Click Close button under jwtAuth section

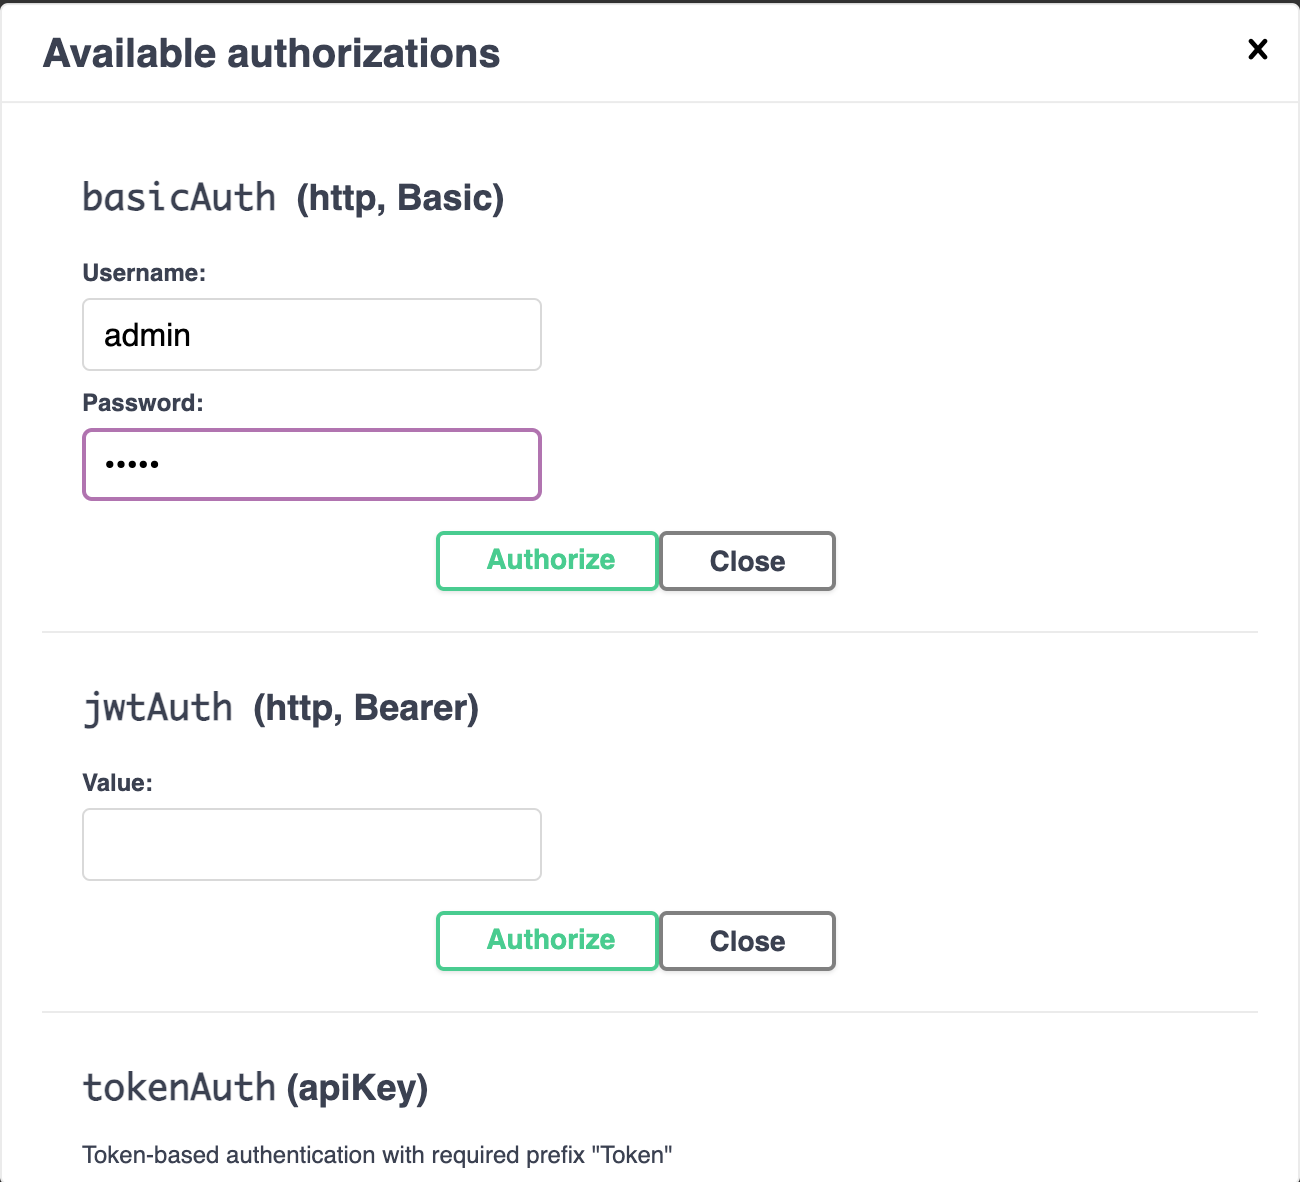[747, 941]
